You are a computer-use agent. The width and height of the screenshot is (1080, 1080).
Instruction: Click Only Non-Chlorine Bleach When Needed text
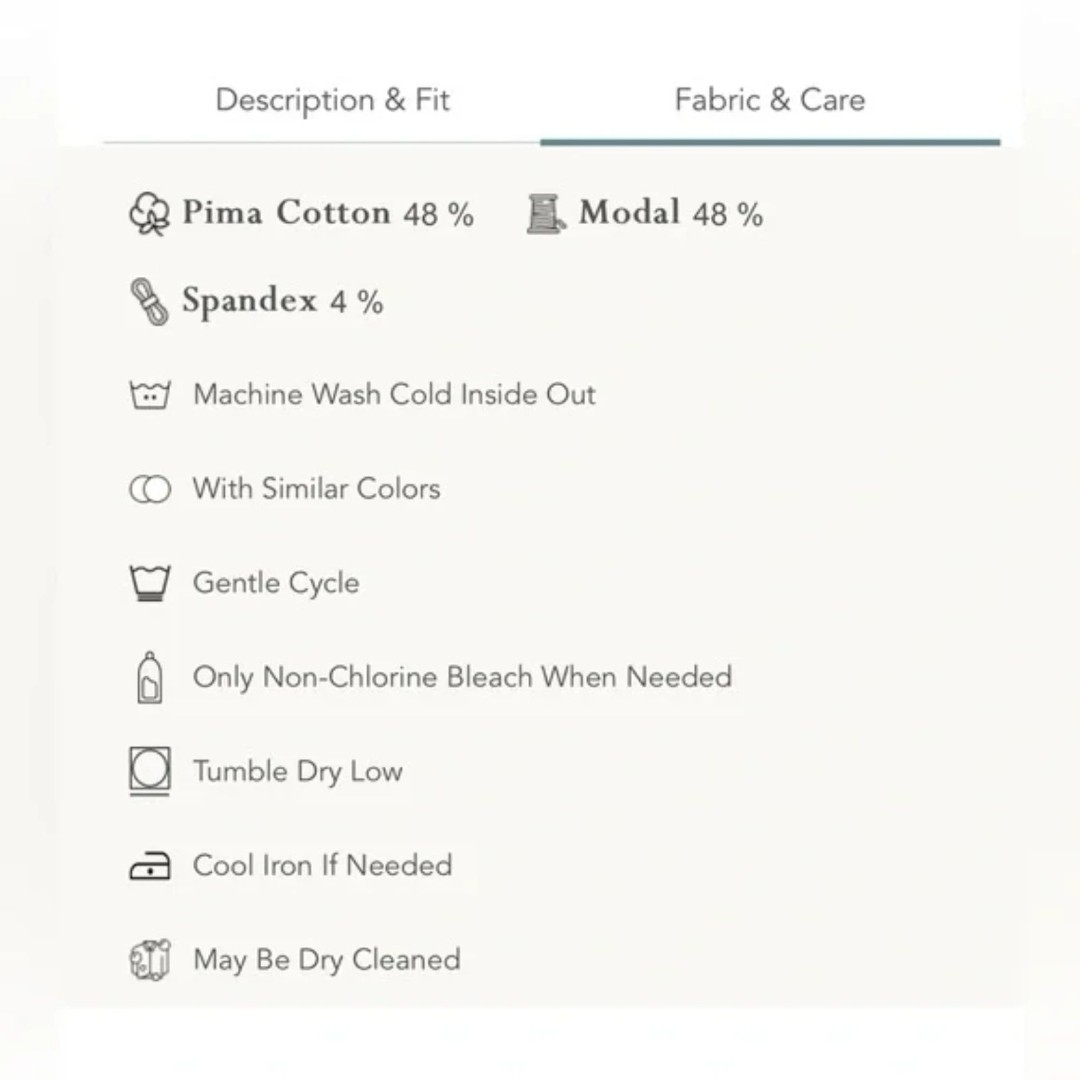coord(462,678)
